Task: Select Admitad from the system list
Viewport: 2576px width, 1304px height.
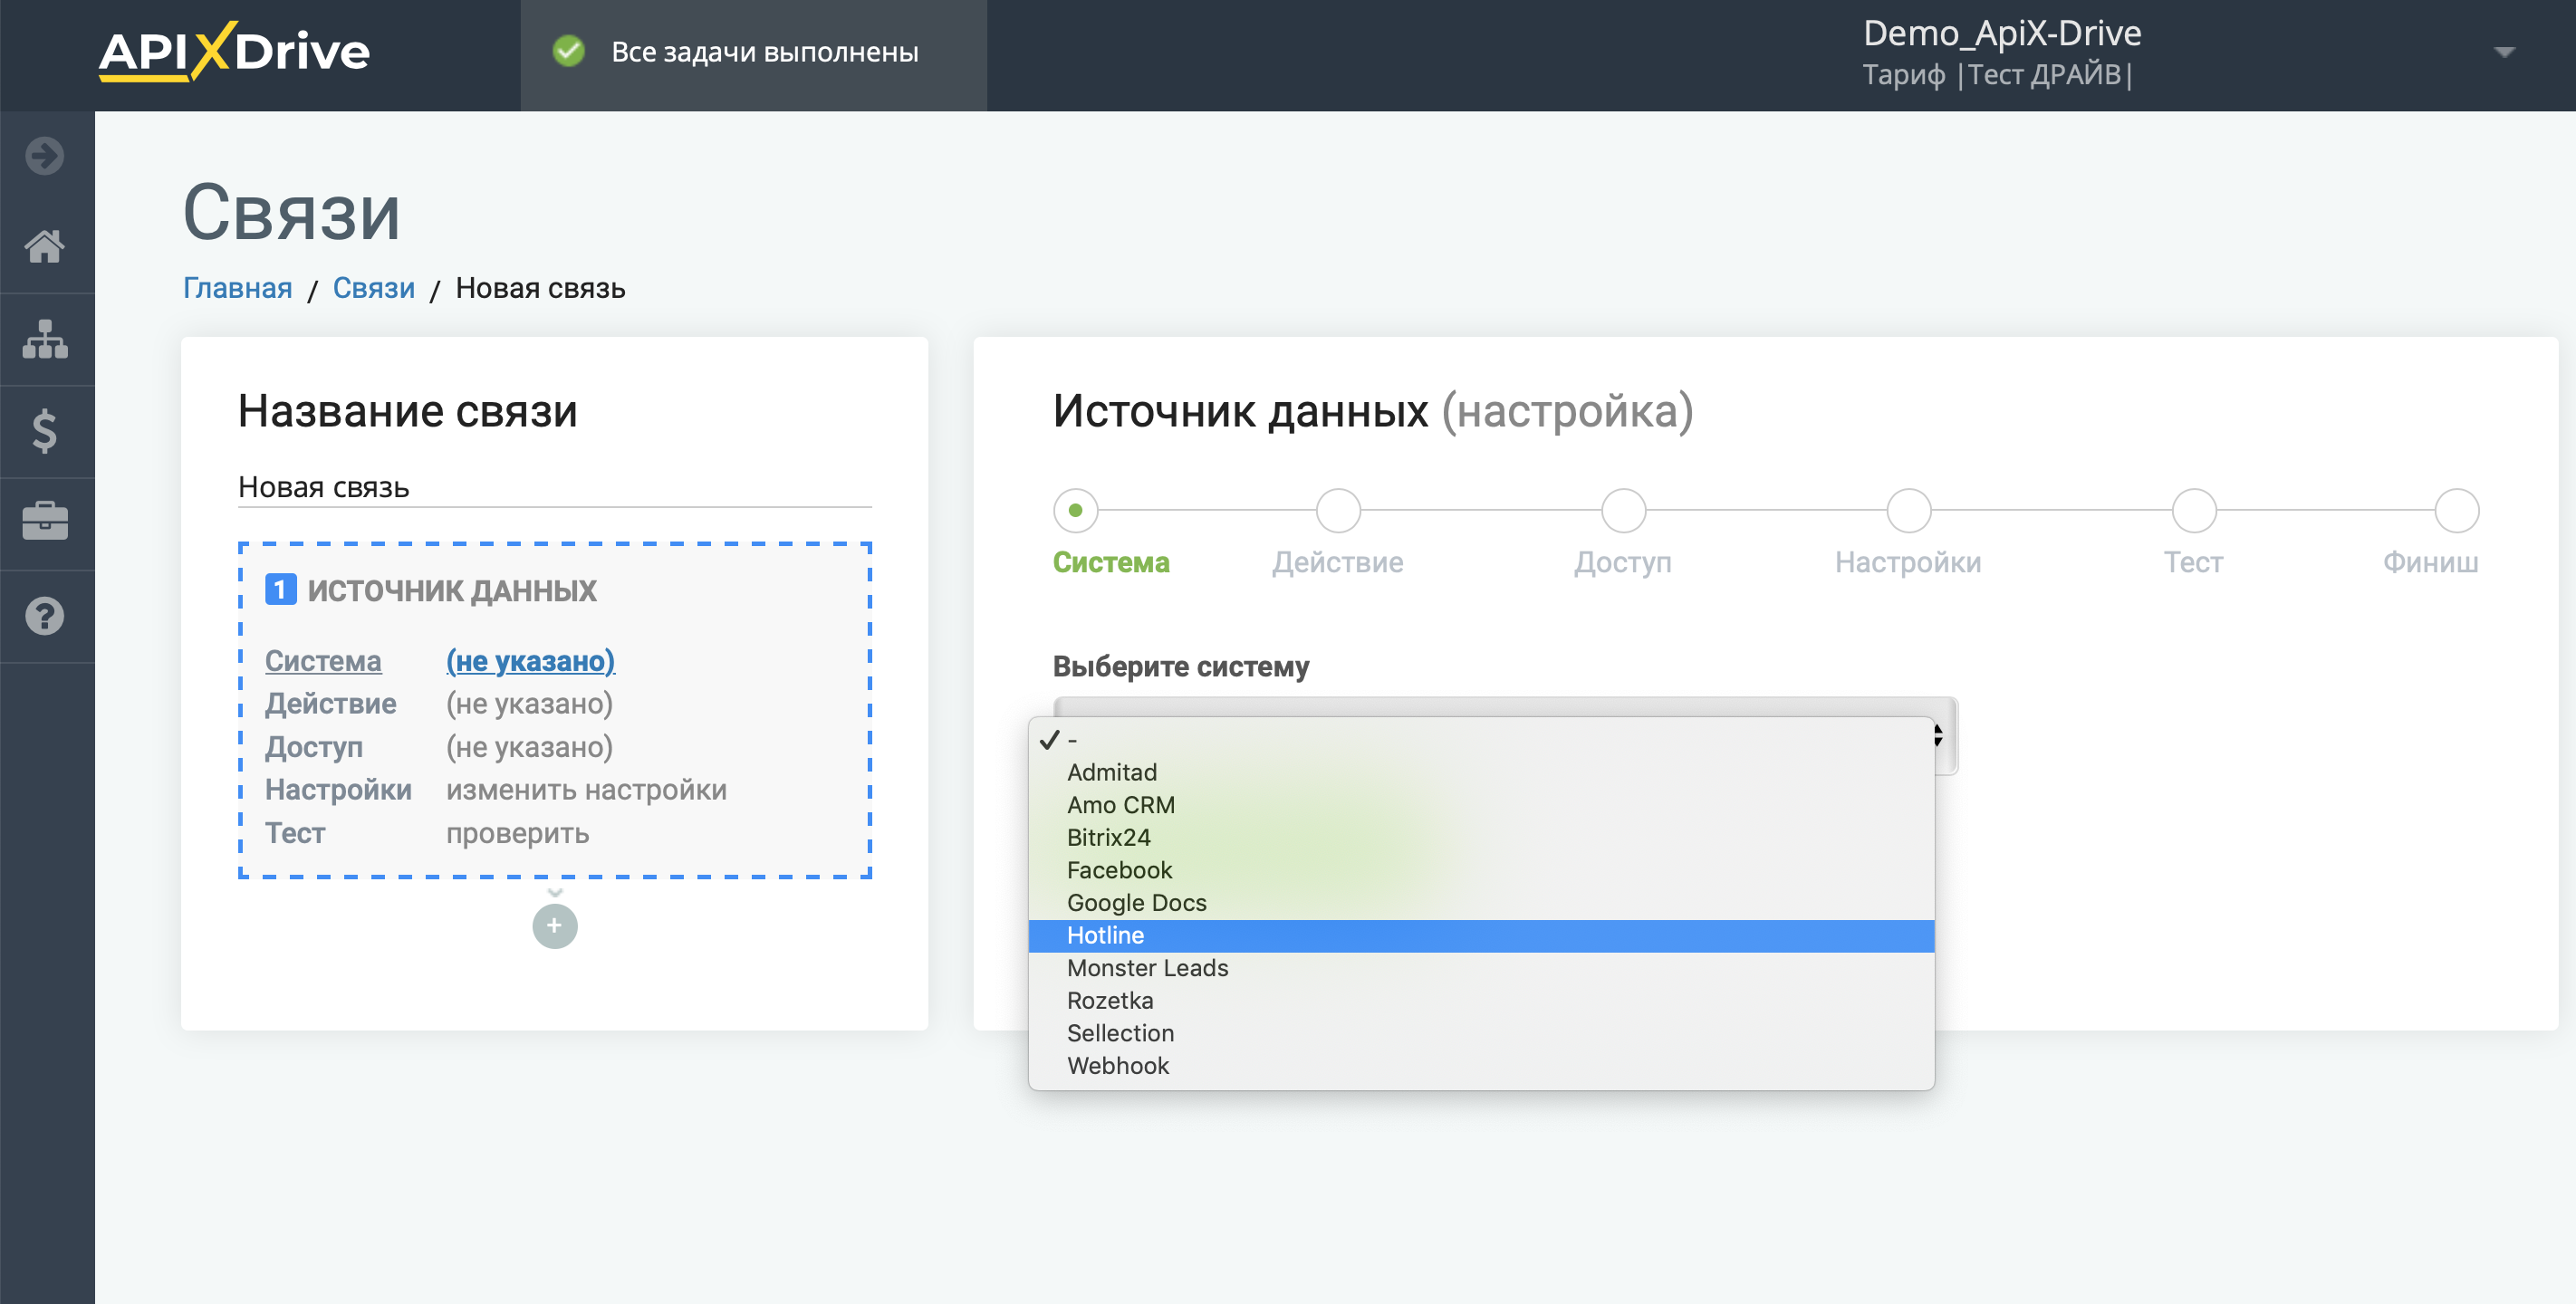Action: pos(1481,772)
